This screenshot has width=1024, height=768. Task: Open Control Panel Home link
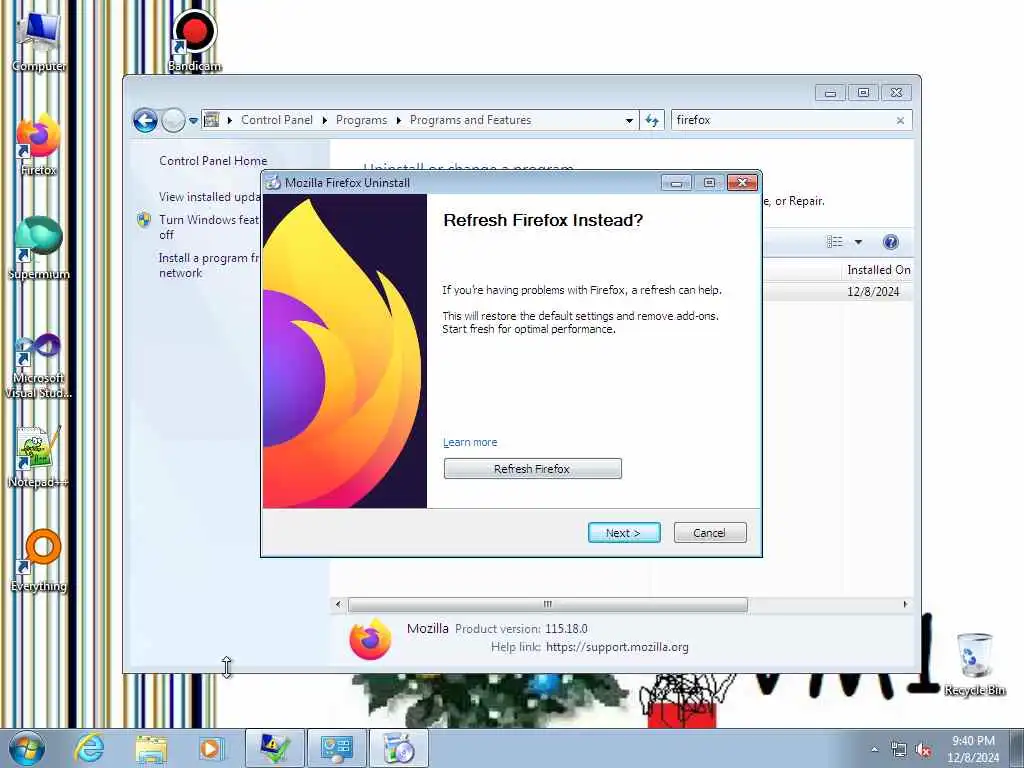pyautogui.click(x=213, y=161)
